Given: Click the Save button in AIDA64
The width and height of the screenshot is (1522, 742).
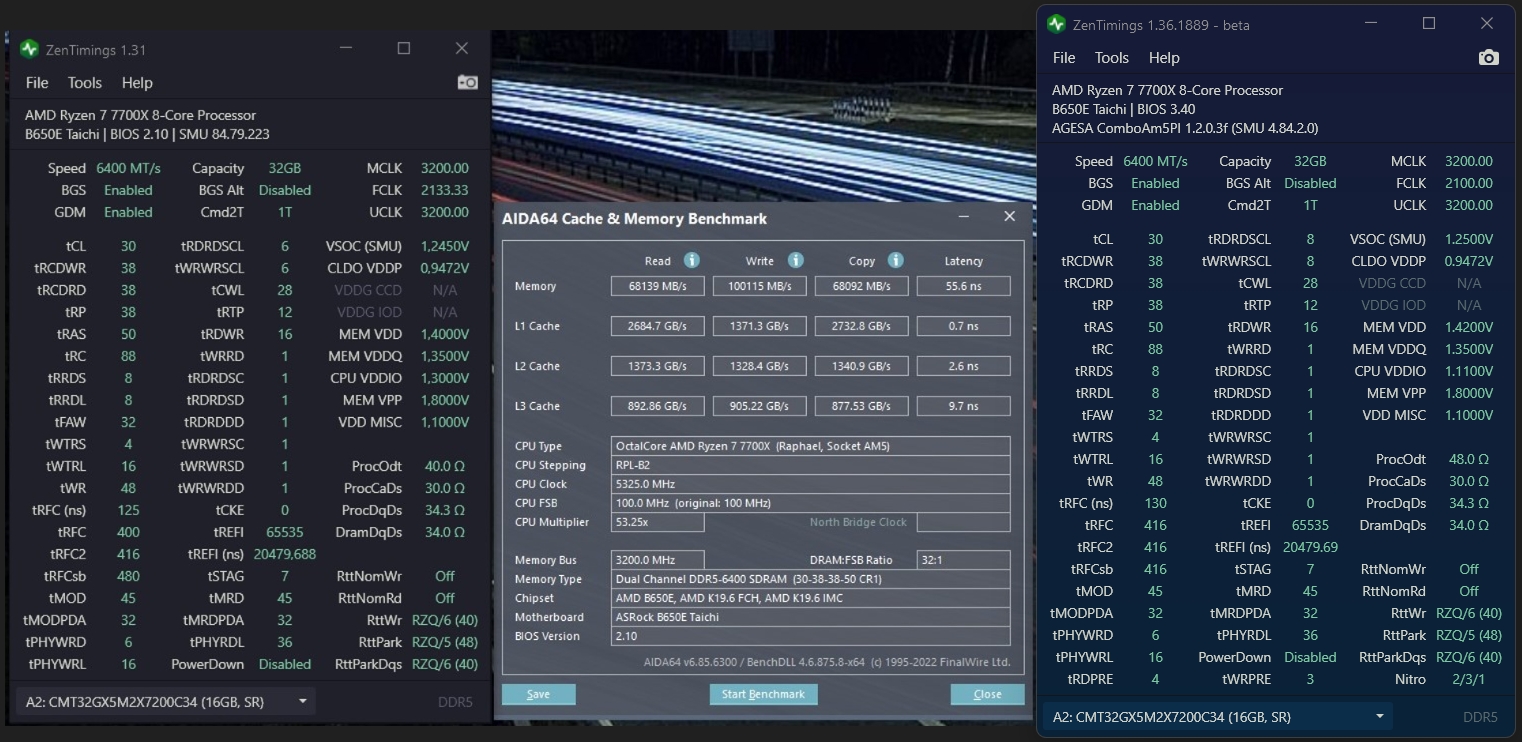Looking at the screenshot, I should point(538,694).
